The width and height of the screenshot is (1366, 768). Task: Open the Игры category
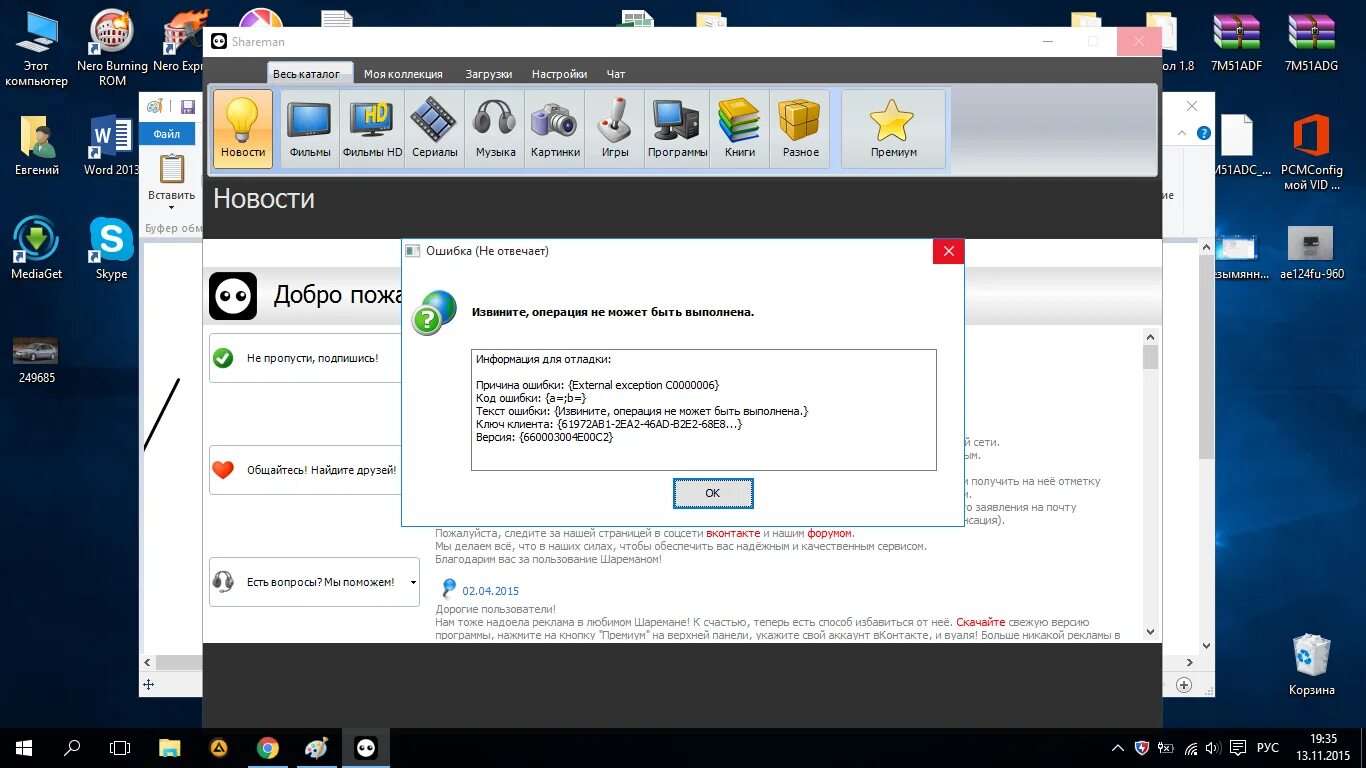[x=615, y=129]
